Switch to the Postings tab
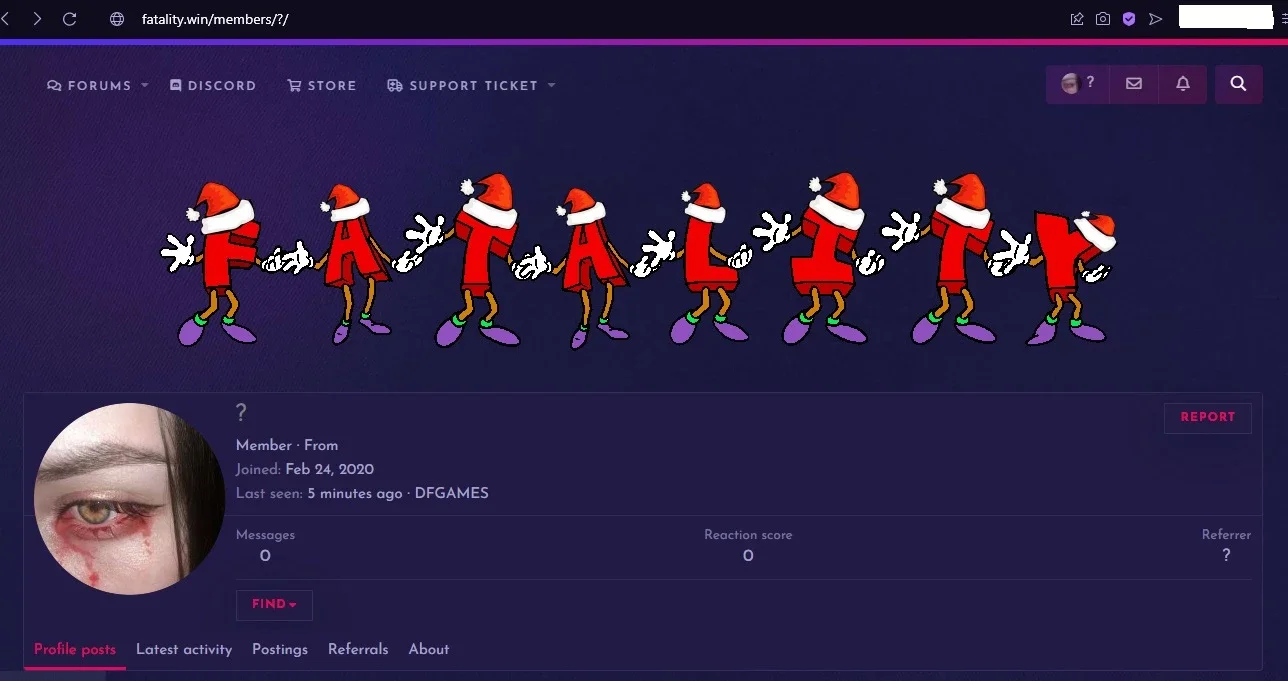The width and height of the screenshot is (1288, 681). 280,649
